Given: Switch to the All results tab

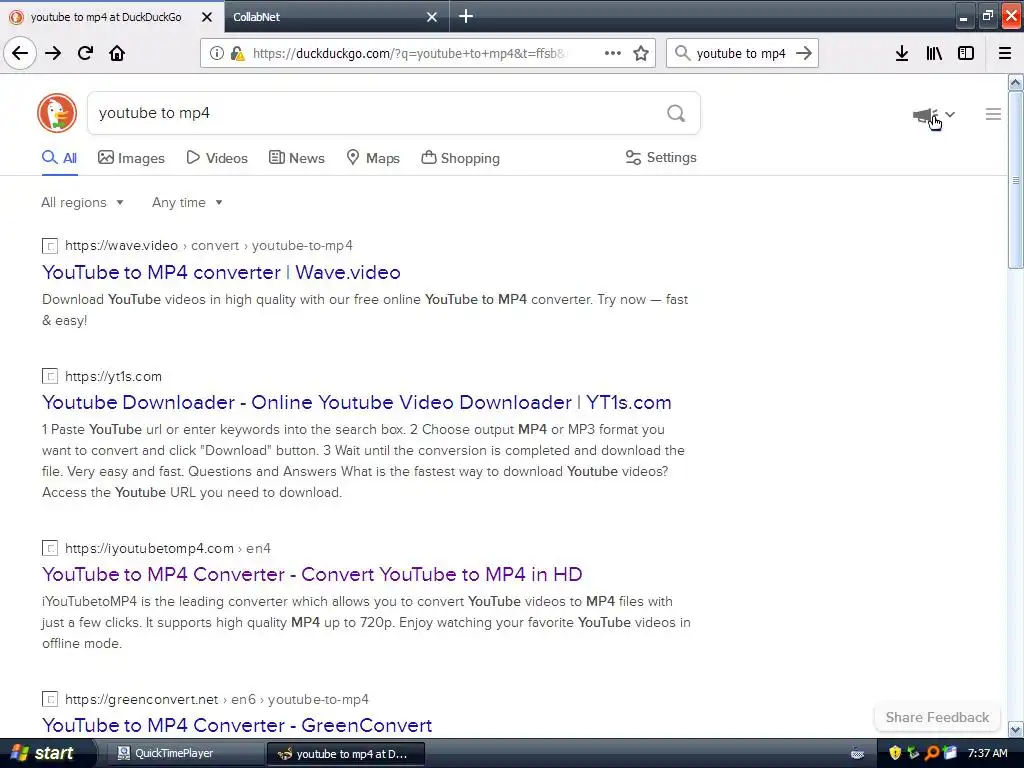Looking at the screenshot, I should [x=59, y=157].
